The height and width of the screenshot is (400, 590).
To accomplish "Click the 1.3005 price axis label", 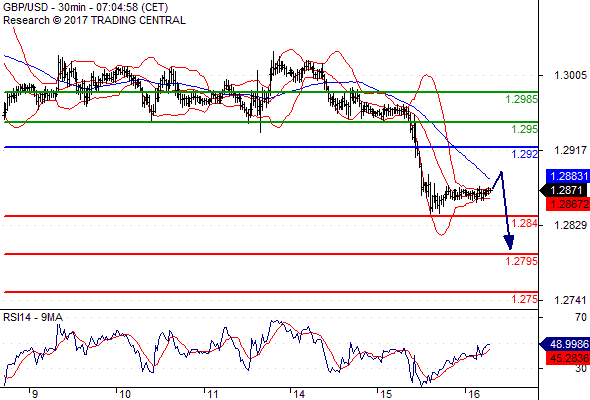I will click(x=570, y=75).
